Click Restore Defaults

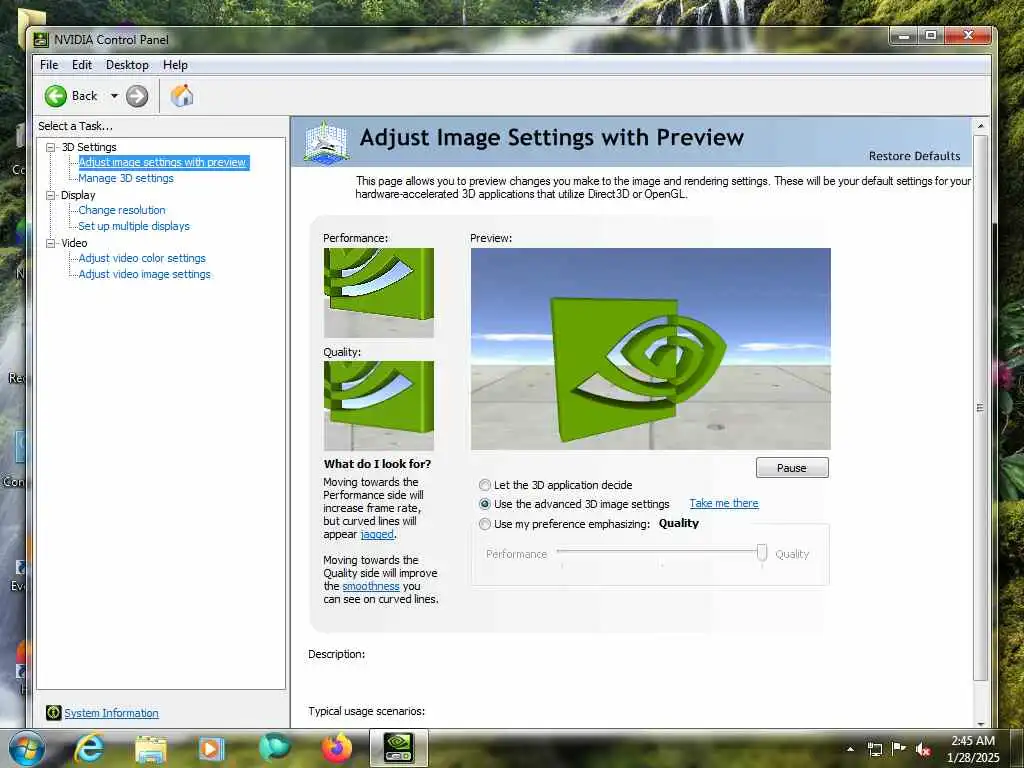click(x=914, y=156)
